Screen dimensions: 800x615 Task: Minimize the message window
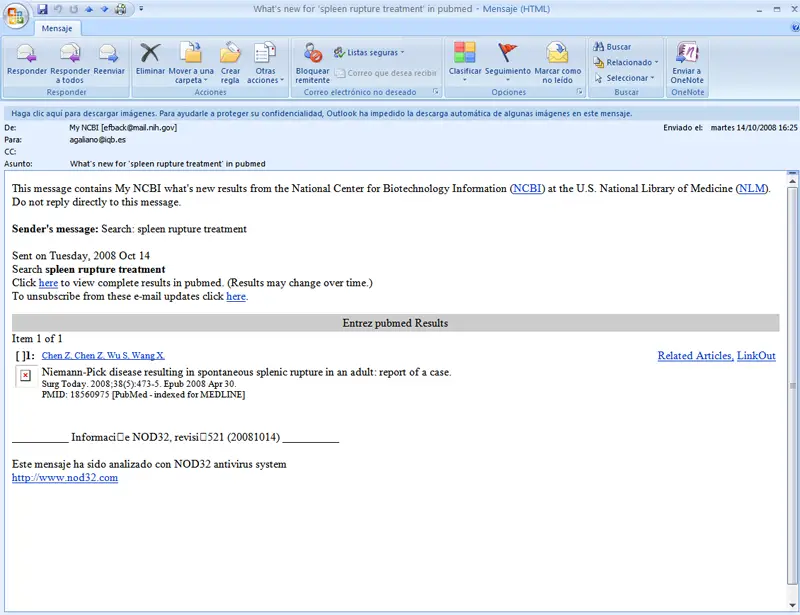click(760, 9)
